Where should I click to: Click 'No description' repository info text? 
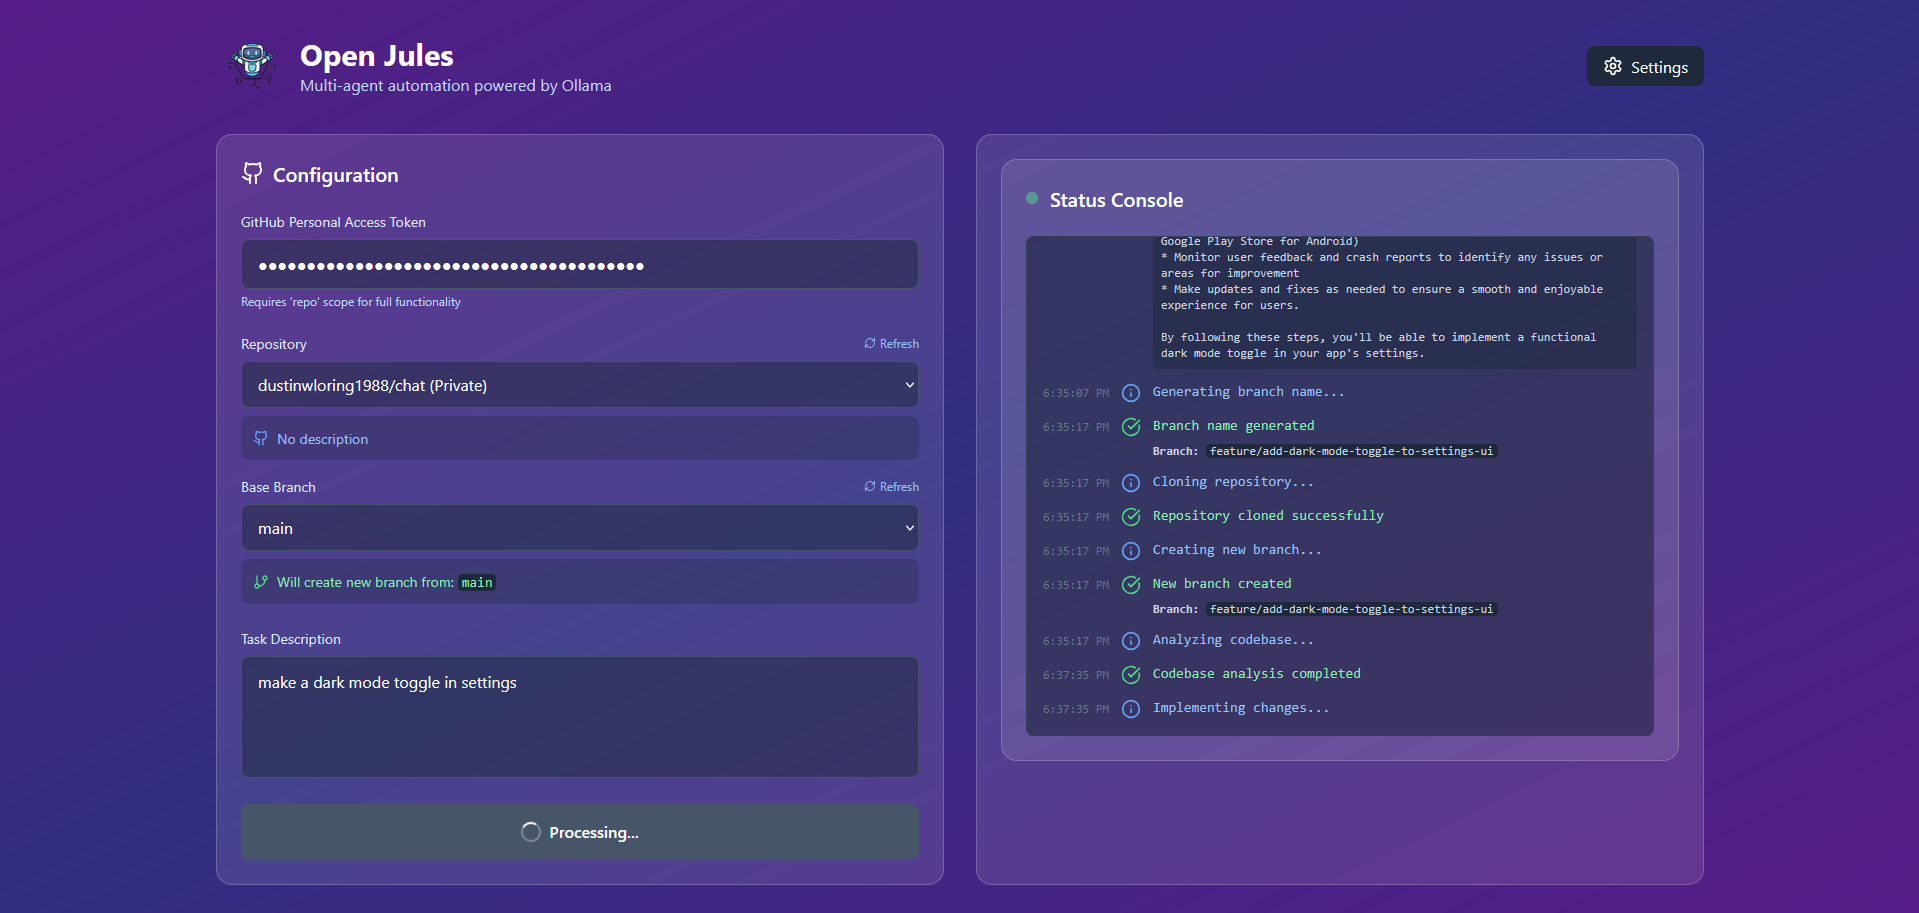click(322, 439)
